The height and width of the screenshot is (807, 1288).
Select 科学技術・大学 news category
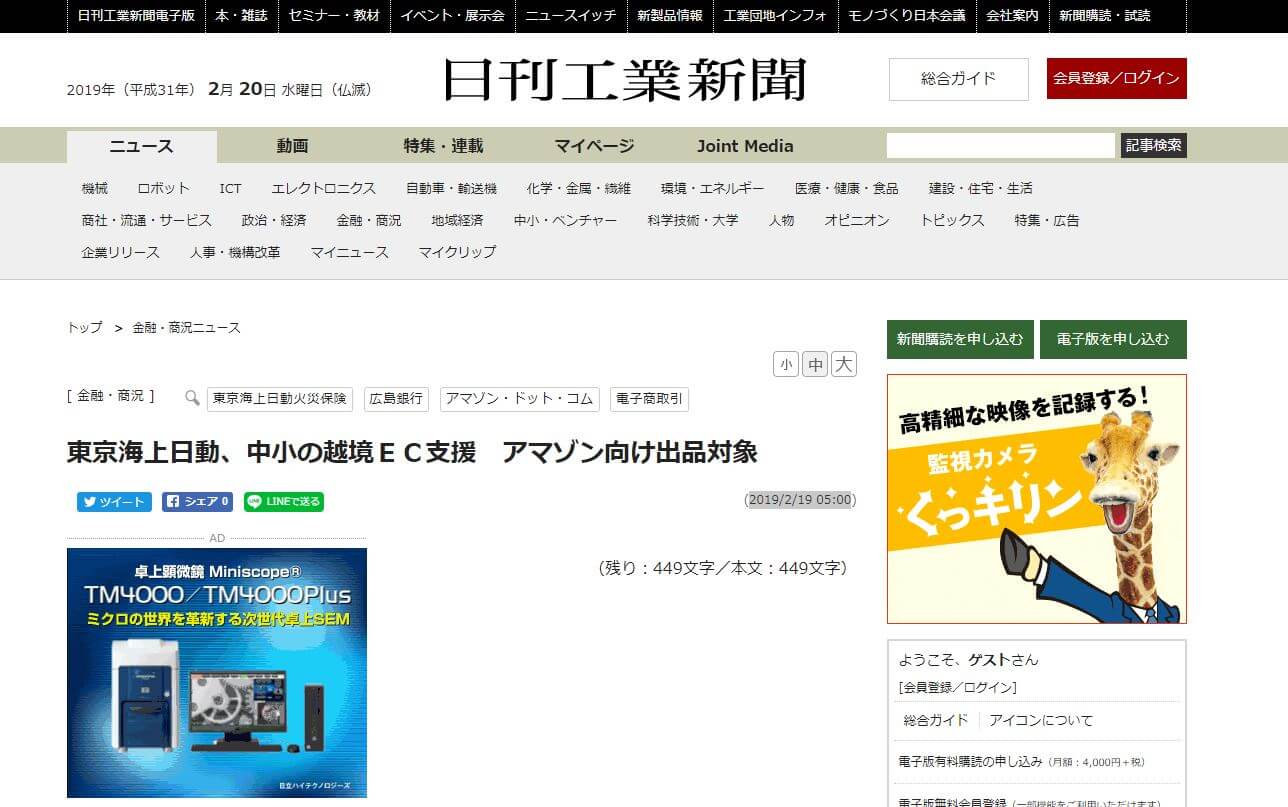(692, 220)
